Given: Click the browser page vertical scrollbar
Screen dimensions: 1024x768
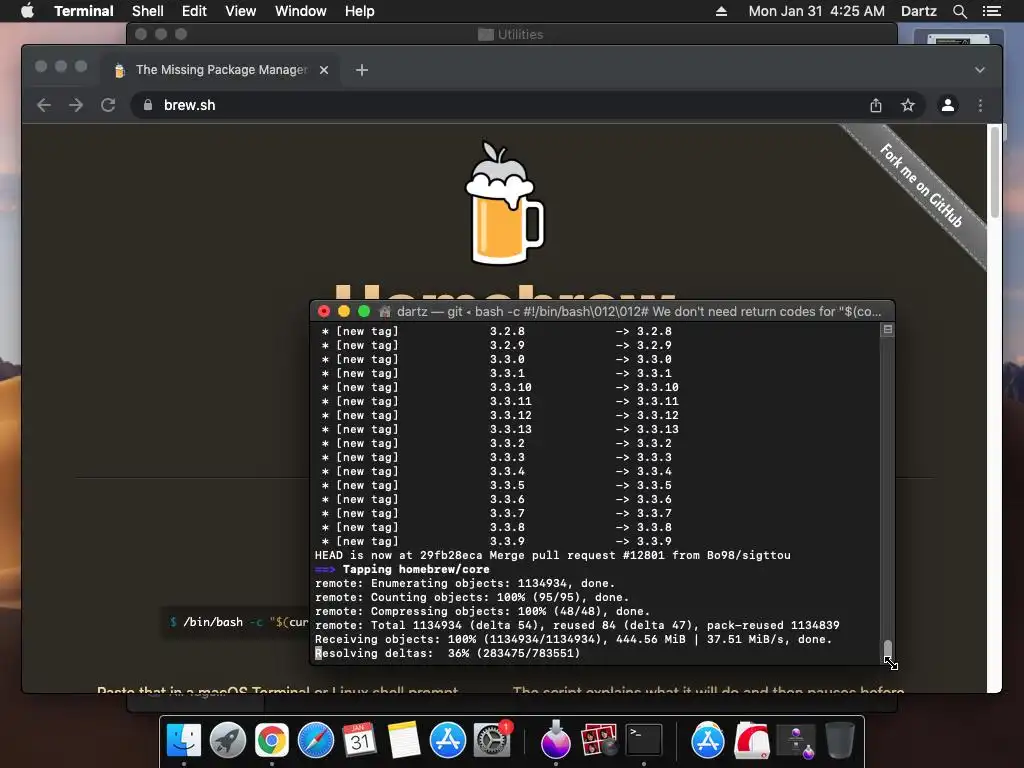Looking at the screenshot, I should [995, 172].
